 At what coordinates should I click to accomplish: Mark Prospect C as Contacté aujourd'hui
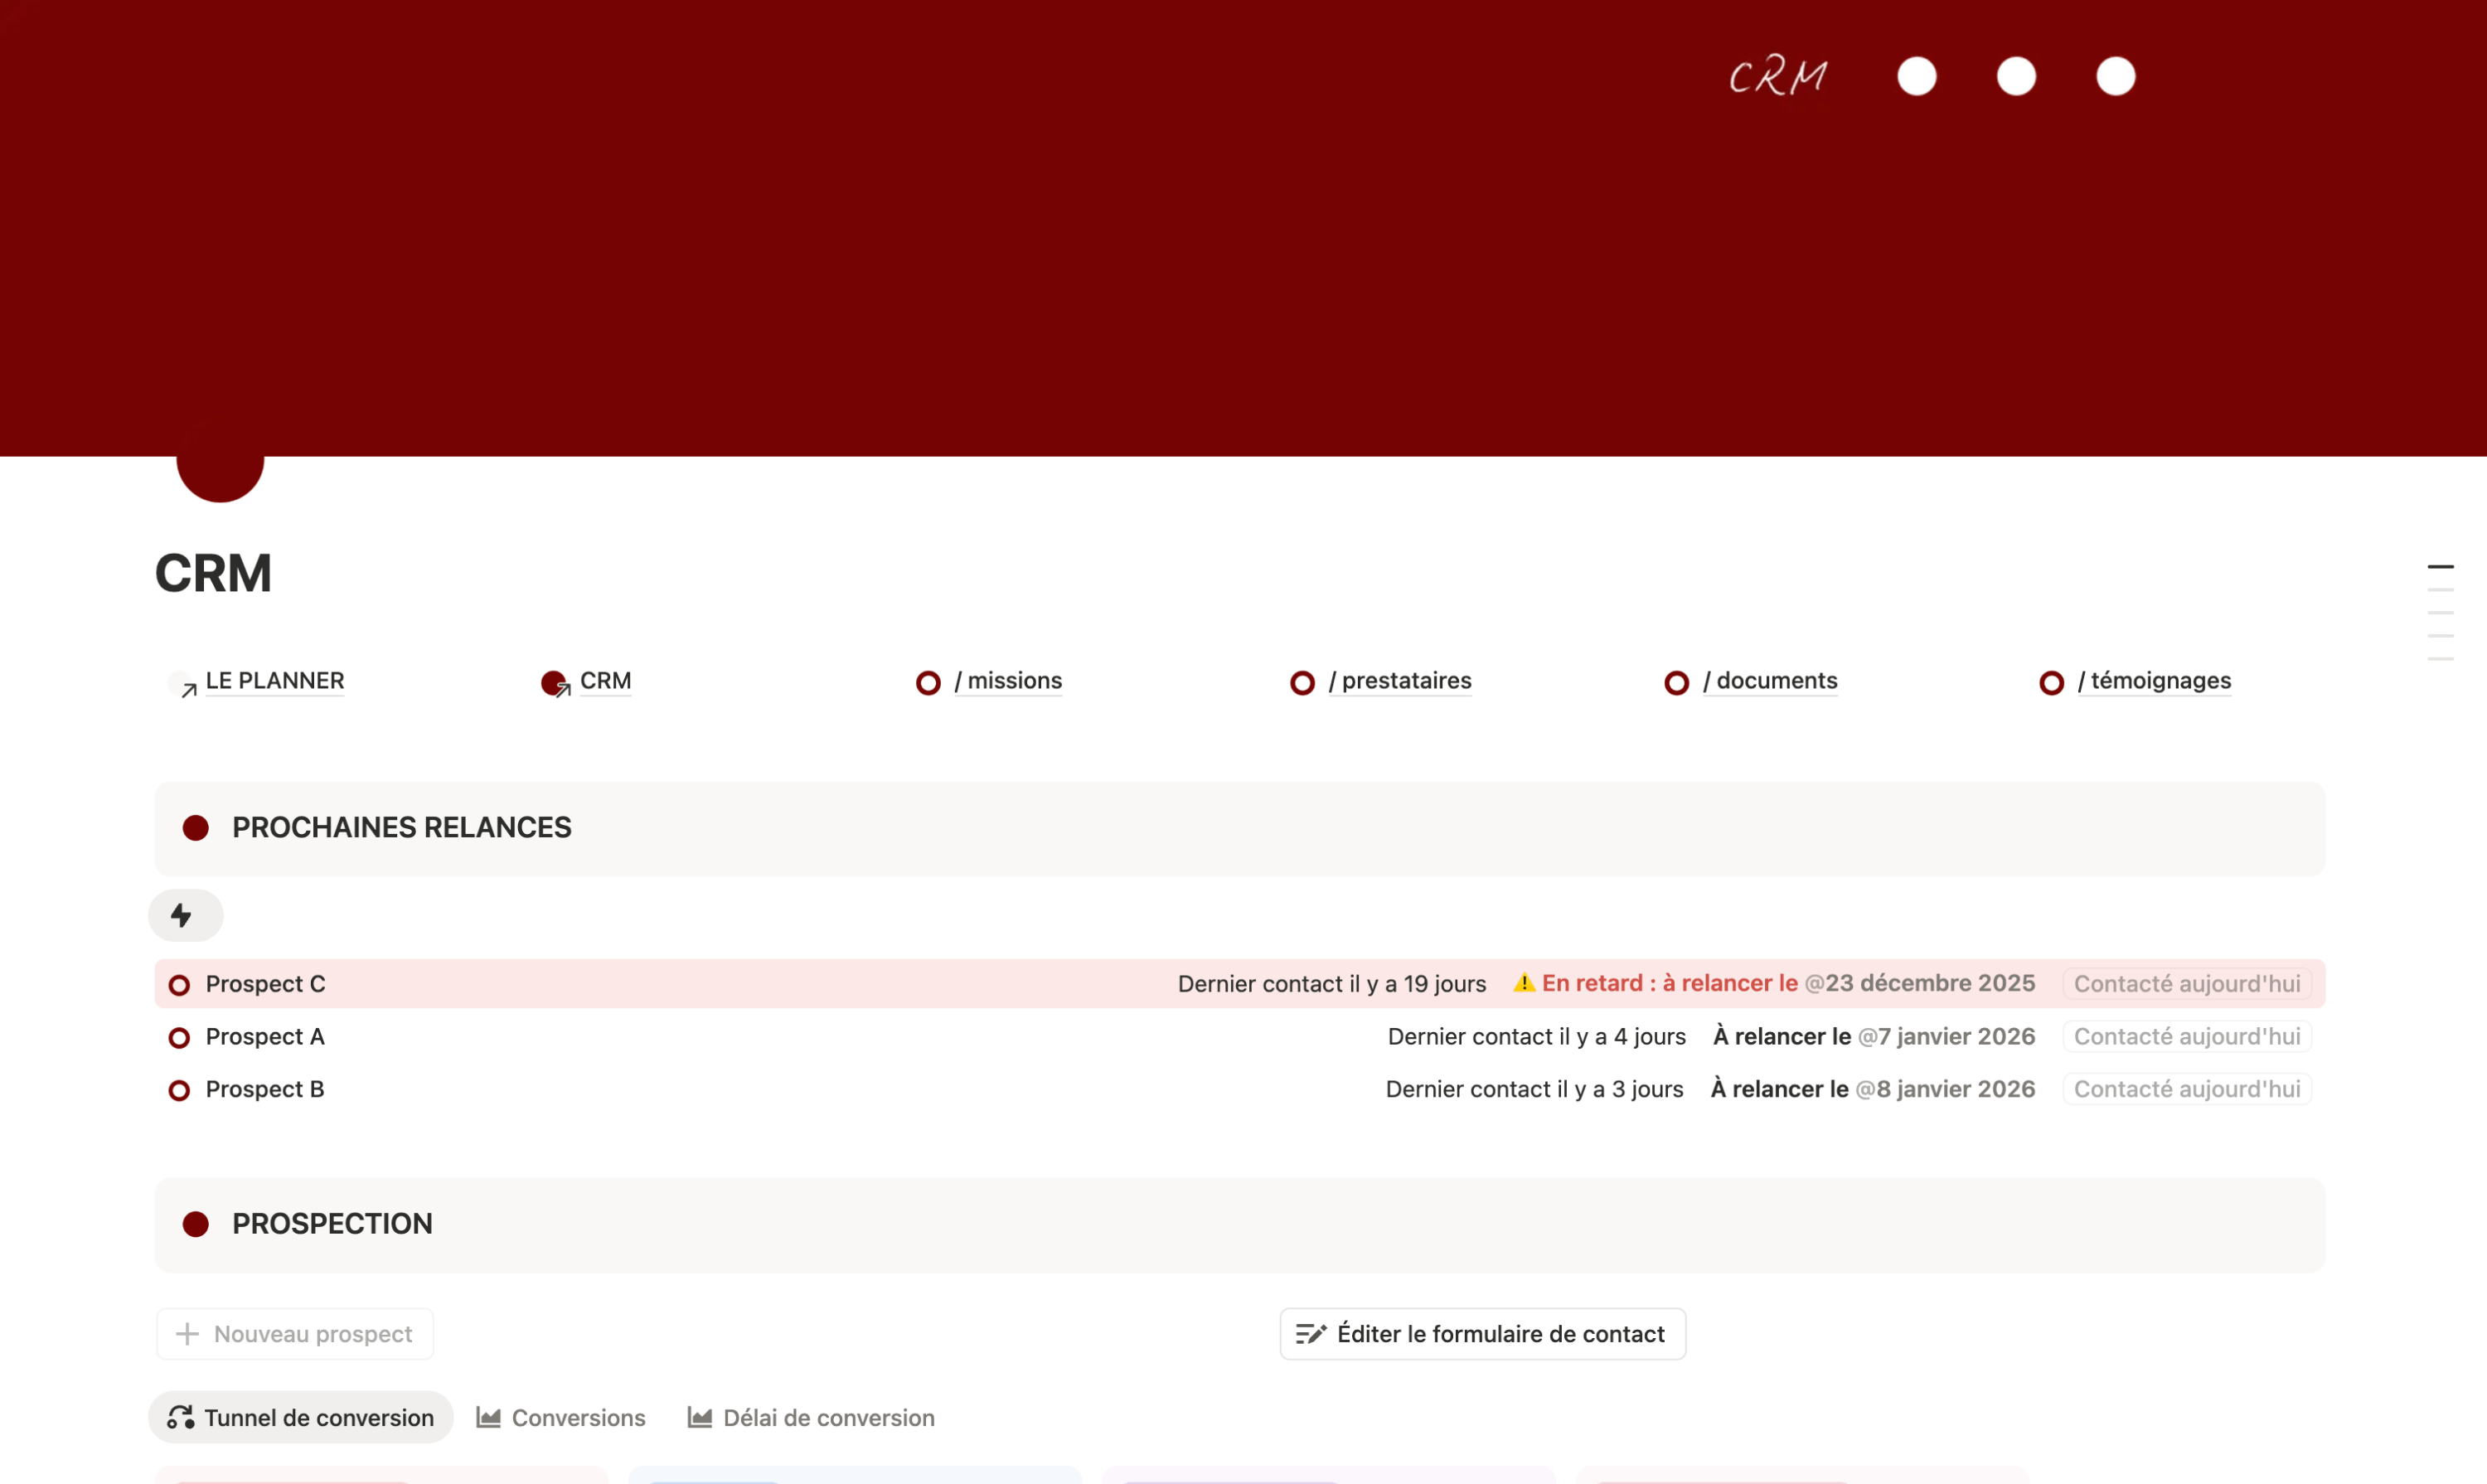tap(2186, 984)
